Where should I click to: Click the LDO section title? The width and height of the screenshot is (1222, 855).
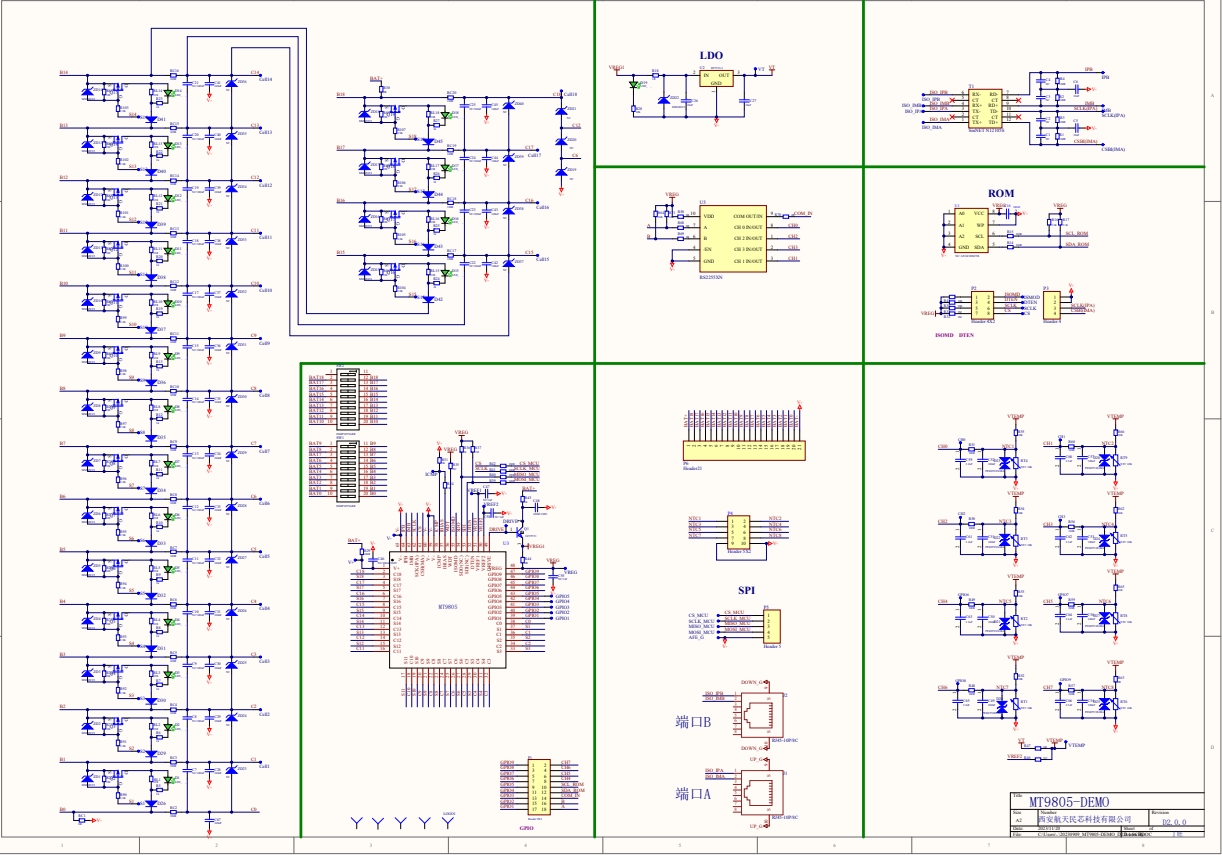point(711,56)
